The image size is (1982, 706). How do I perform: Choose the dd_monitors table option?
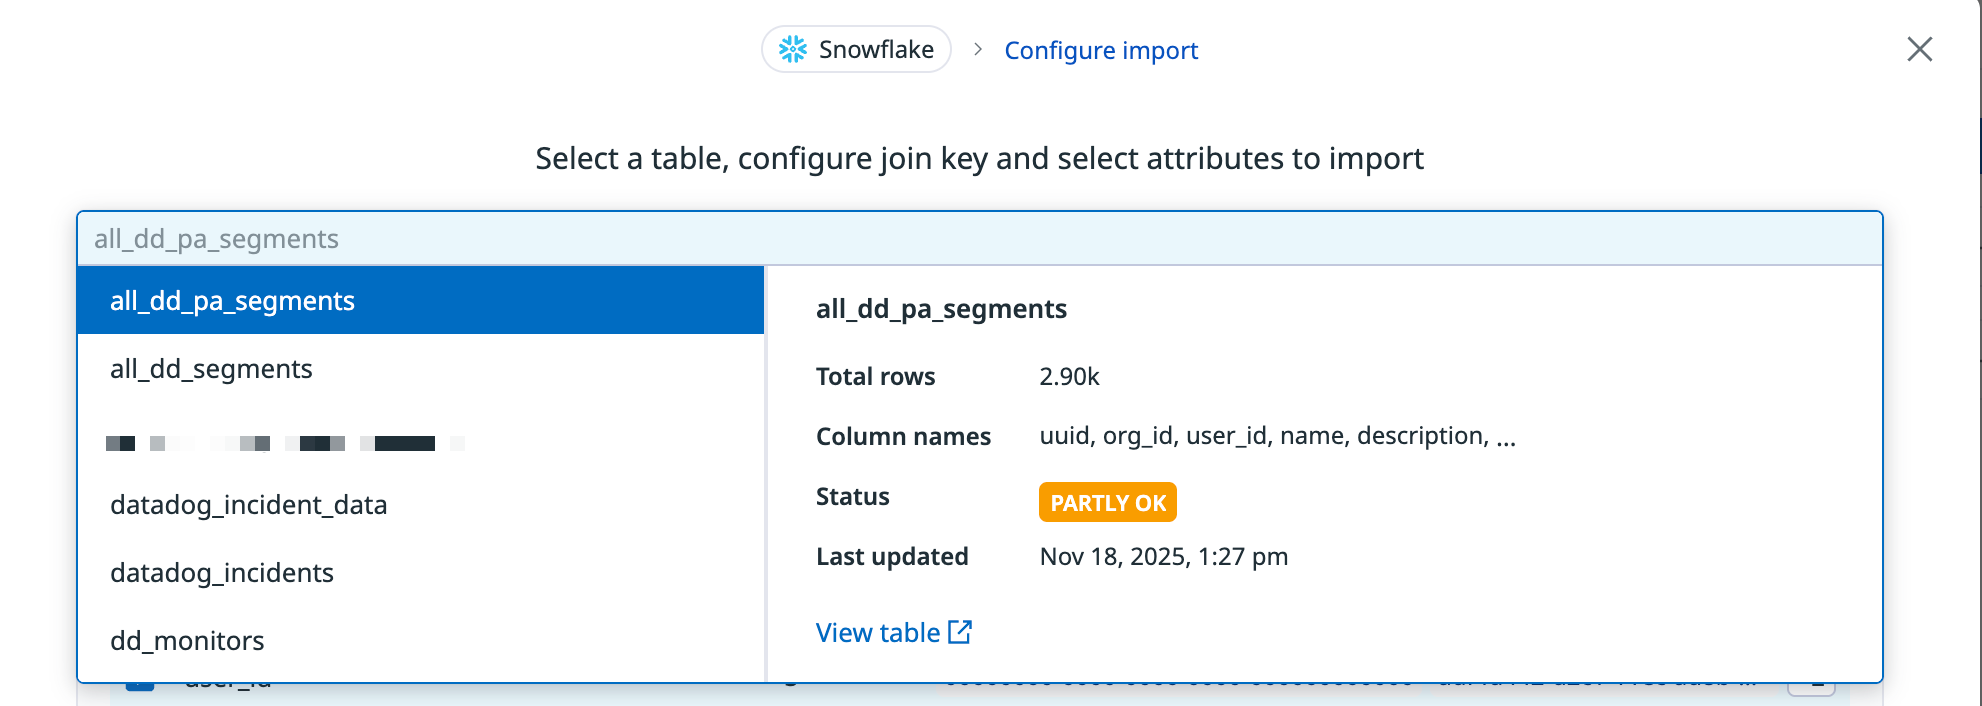coord(187,641)
